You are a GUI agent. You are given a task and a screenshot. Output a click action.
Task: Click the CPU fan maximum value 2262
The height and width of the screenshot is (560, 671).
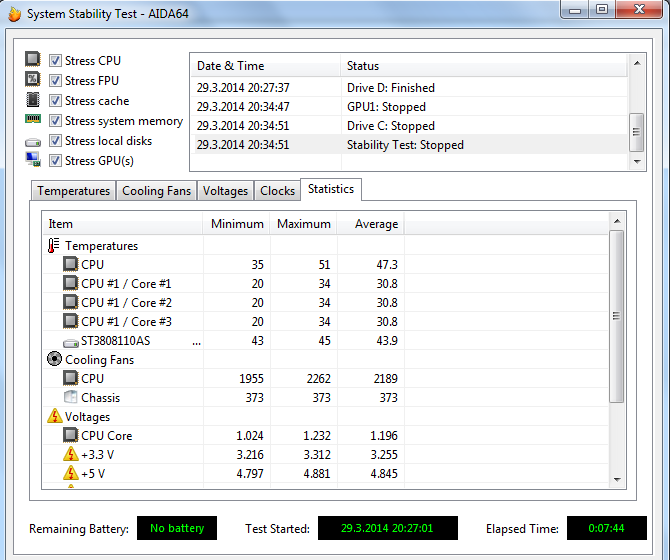319,379
